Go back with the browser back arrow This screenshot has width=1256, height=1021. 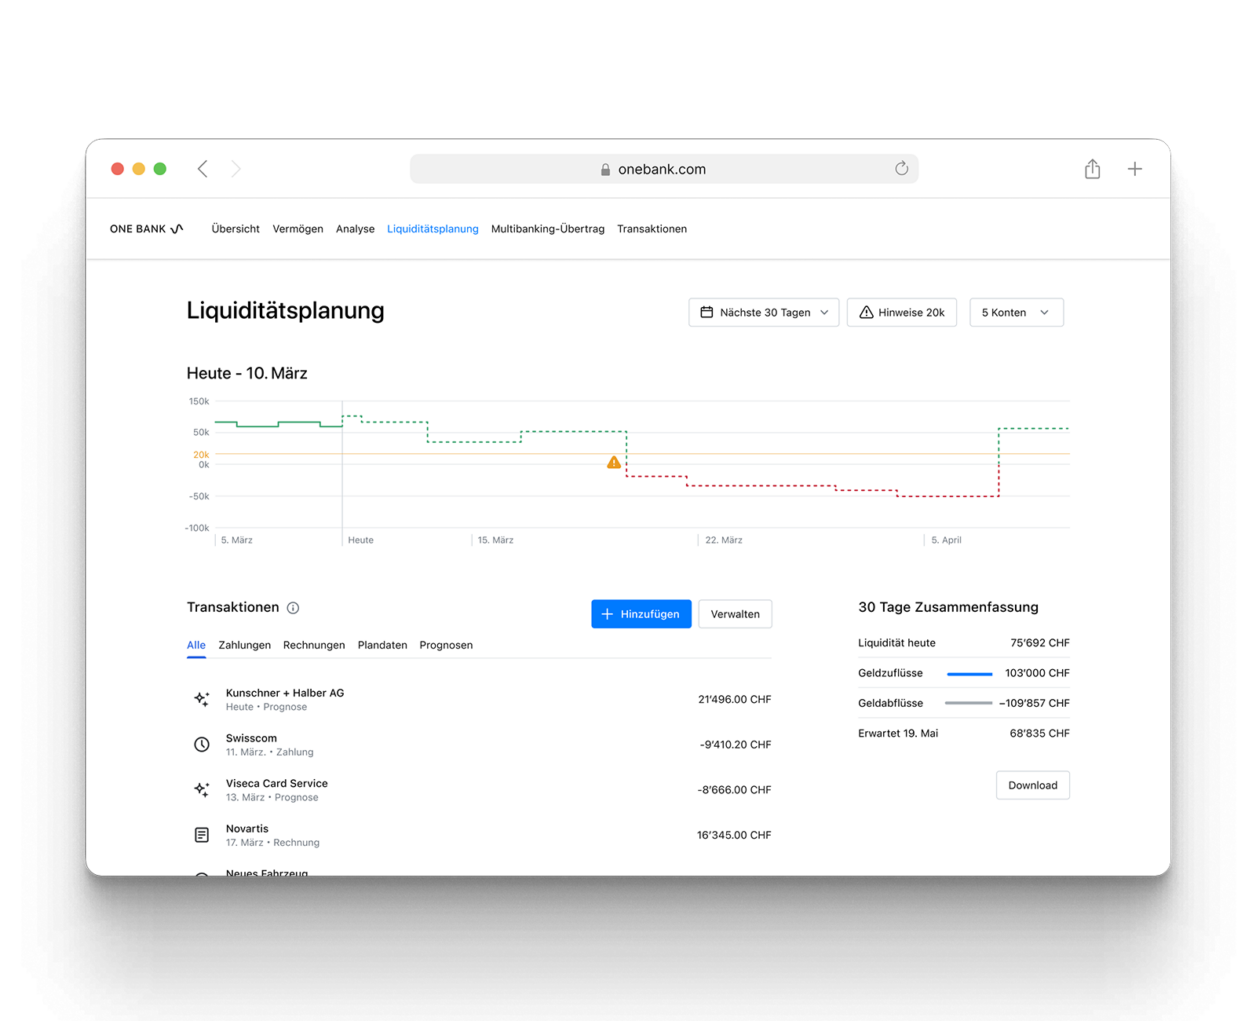coord(203,169)
